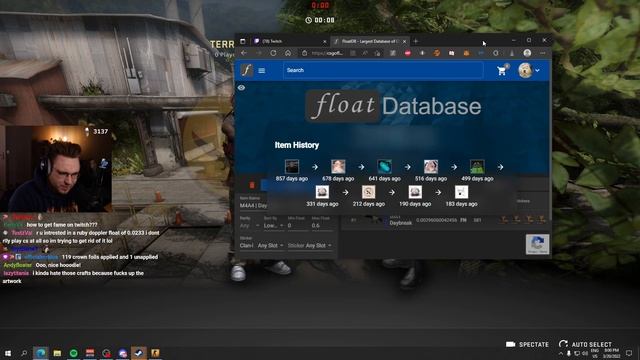This screenshot has width=640, height=360.
Task: Open owner avatar from 190 days ago
Action: click(x=415, y=192)
